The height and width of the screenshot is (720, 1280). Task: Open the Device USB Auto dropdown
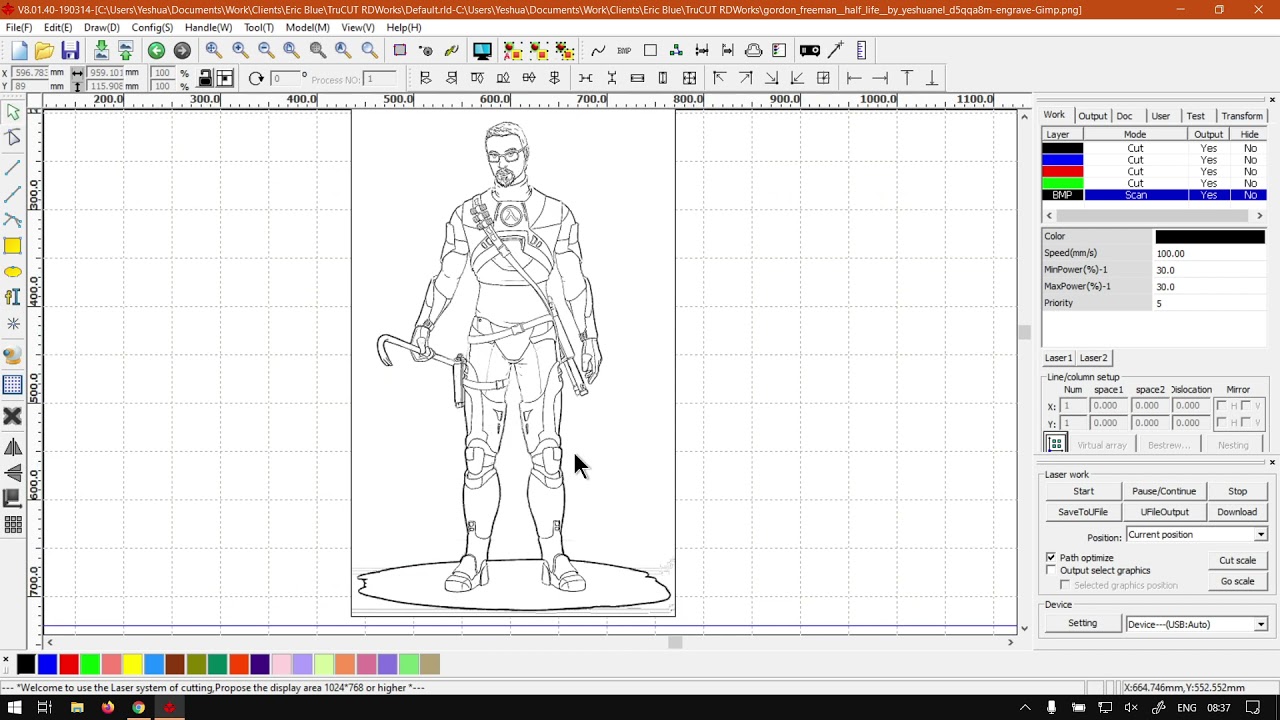(x=1197, y=624)
